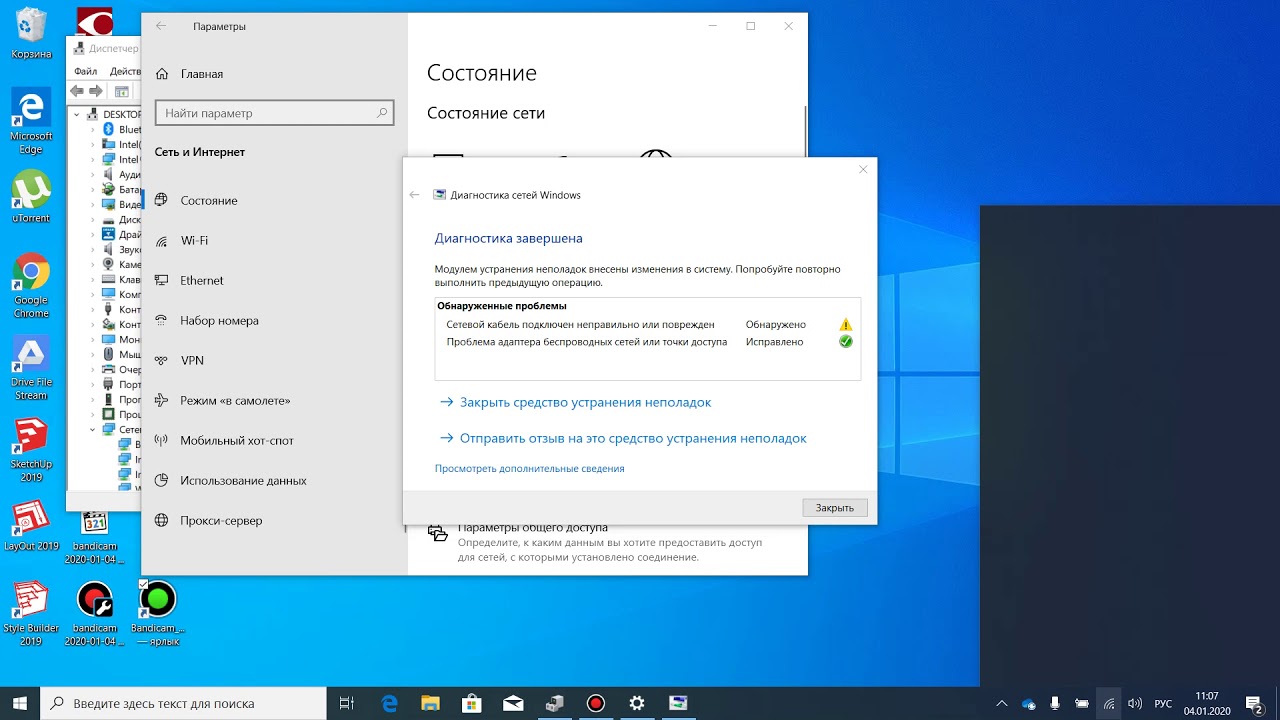Open Microsoft Edge desktop shortcut
The height and width of the screenshot is (720, 1280).
(x=31, y=121)
